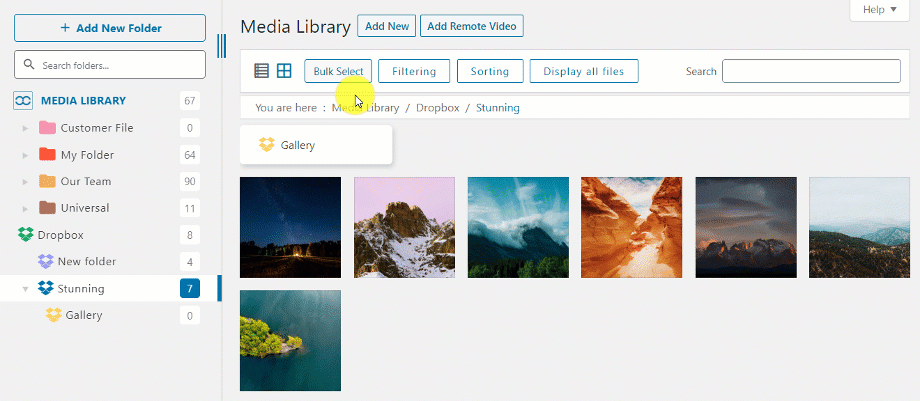The image size is (920, 401).
Task: Toggle the sidebar collapse handle
Action: 221,46
